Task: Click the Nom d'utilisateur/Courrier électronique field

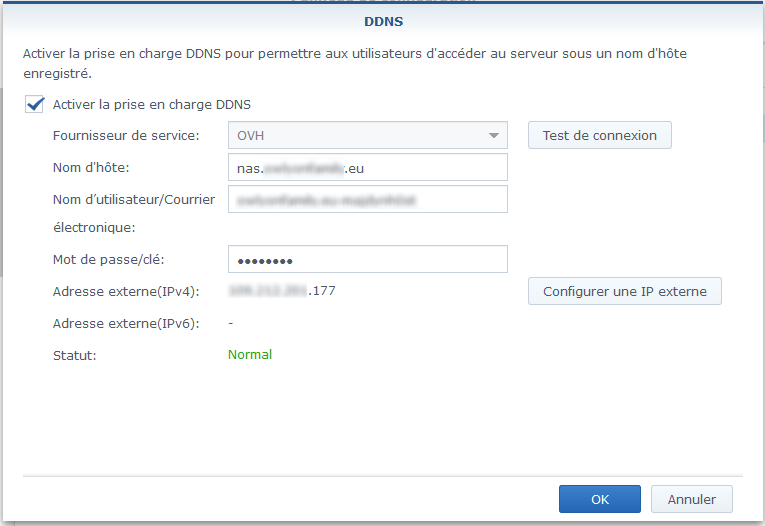Action: coord(367,200)
